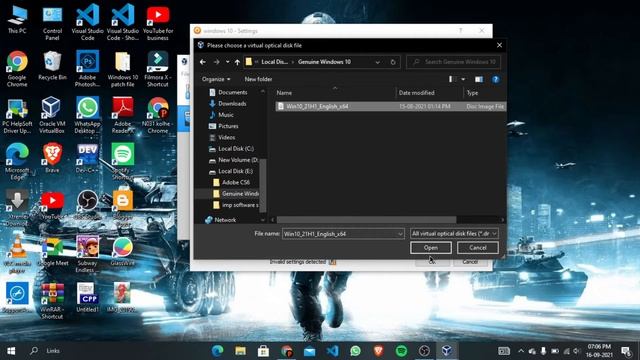Open the virtual optical disk file type filter

click(454, 233)
